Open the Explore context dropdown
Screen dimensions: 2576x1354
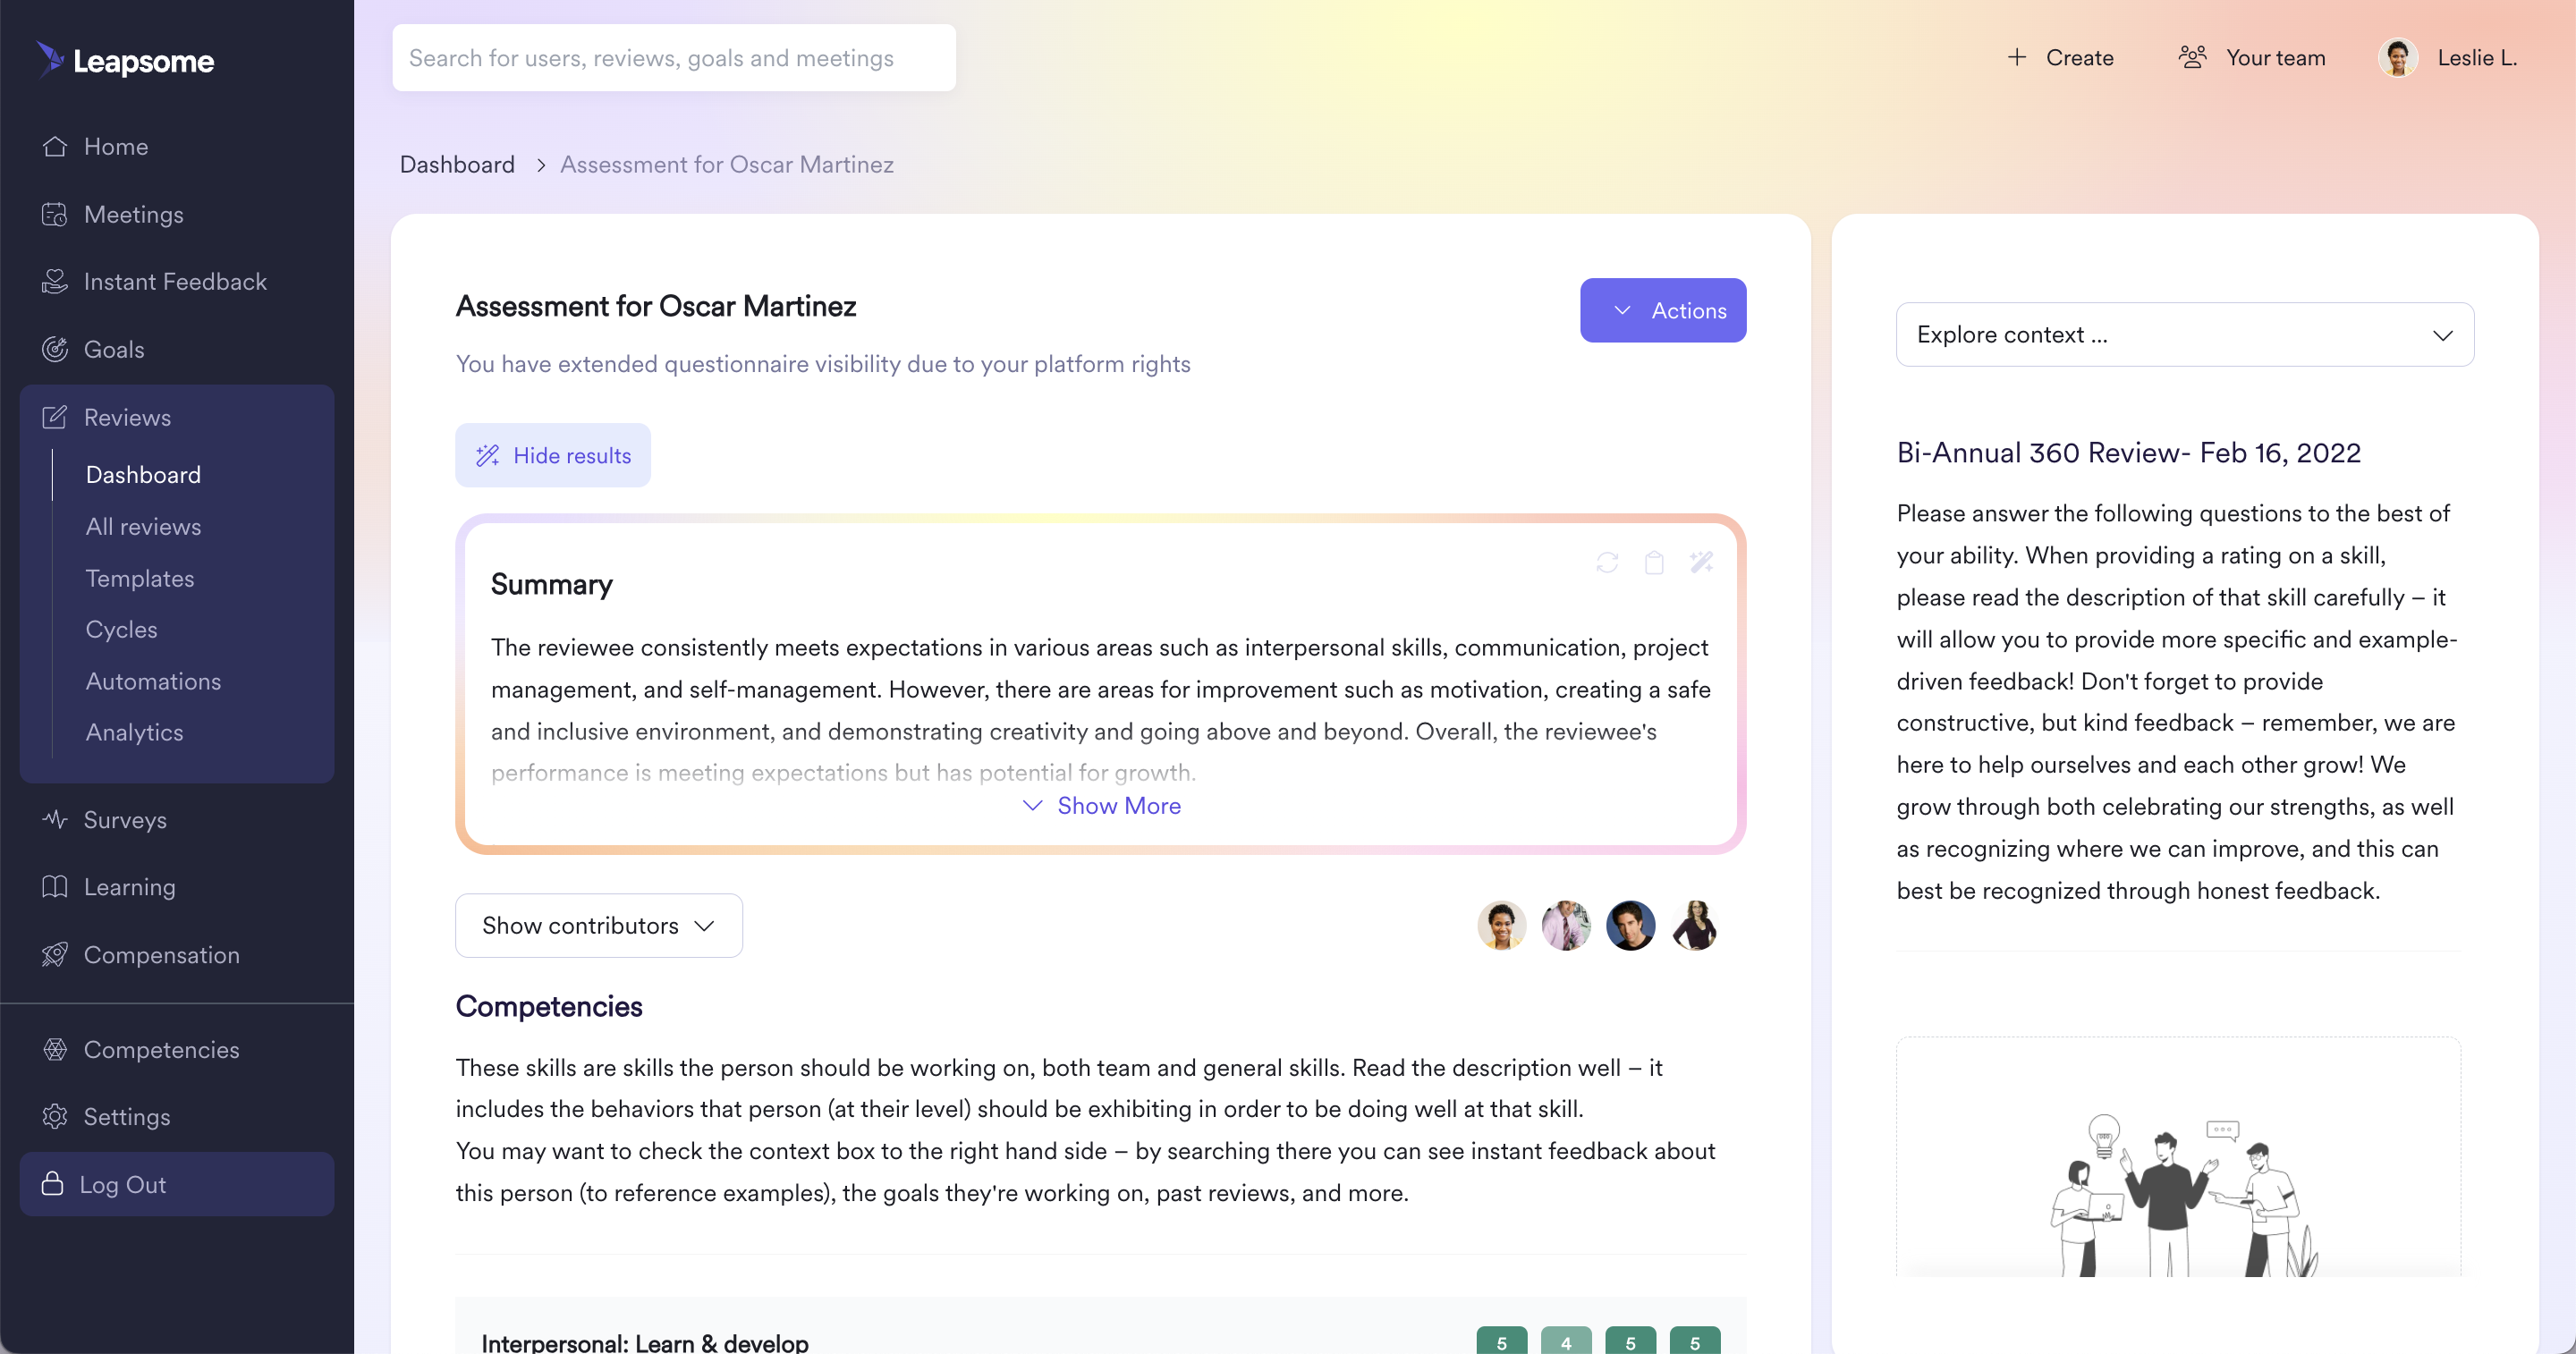pos(2184,335)
